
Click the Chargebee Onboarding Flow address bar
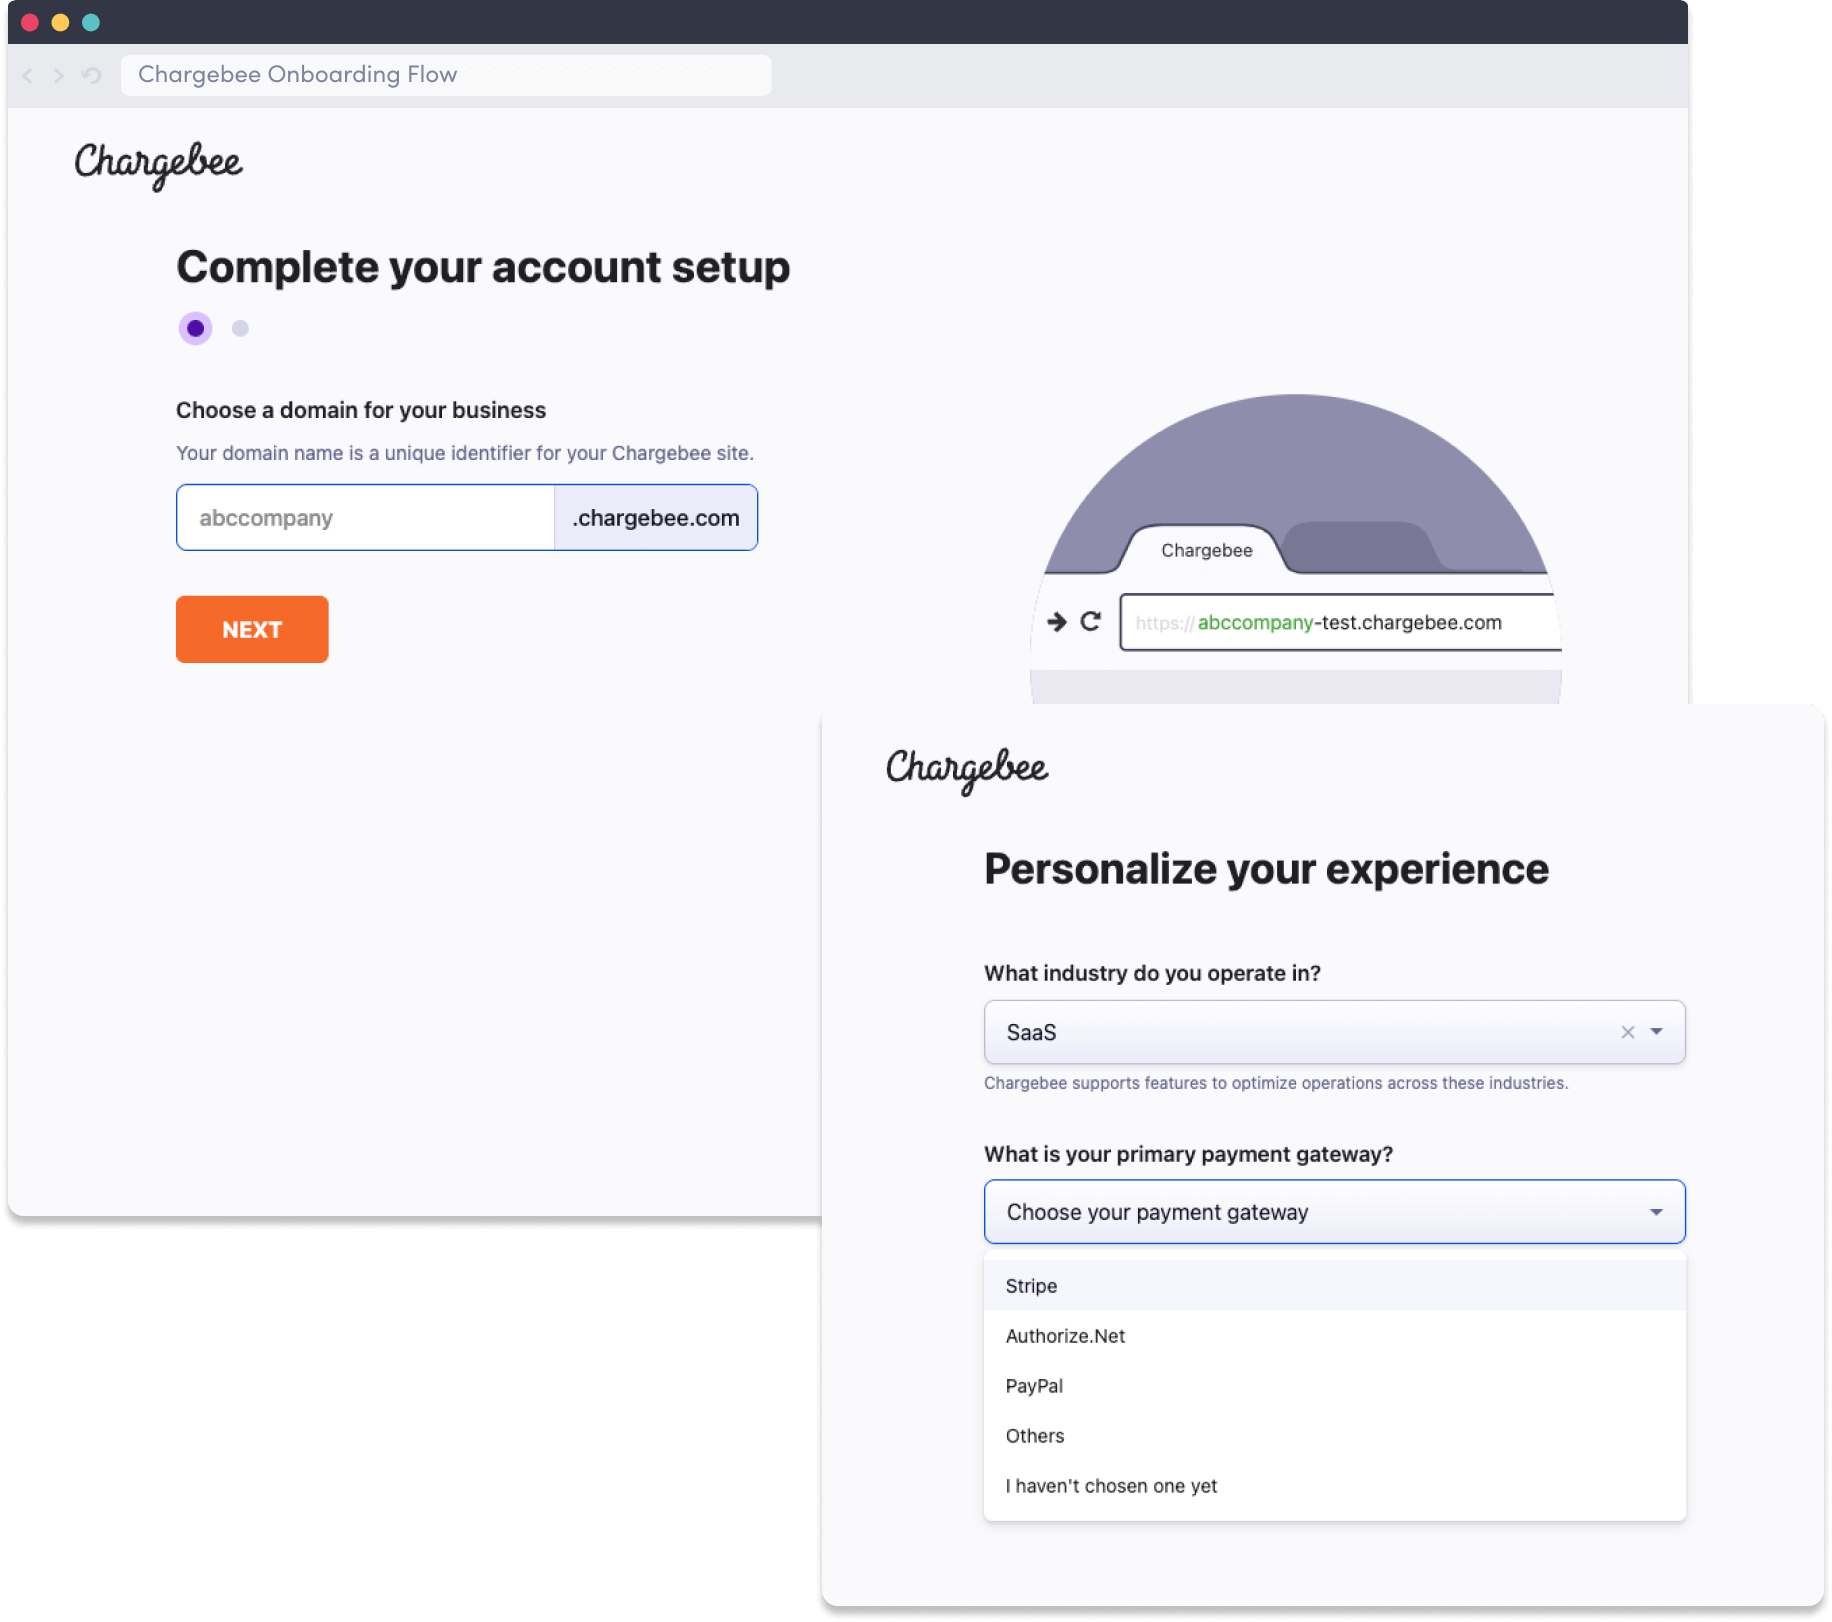pyautogui.click(x=445, y=75)
